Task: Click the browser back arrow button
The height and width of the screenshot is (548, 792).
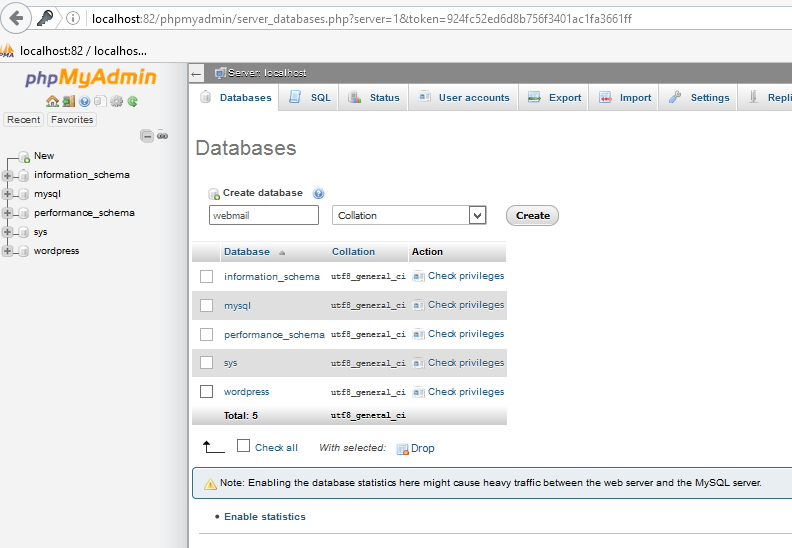Action: point(16,19)
